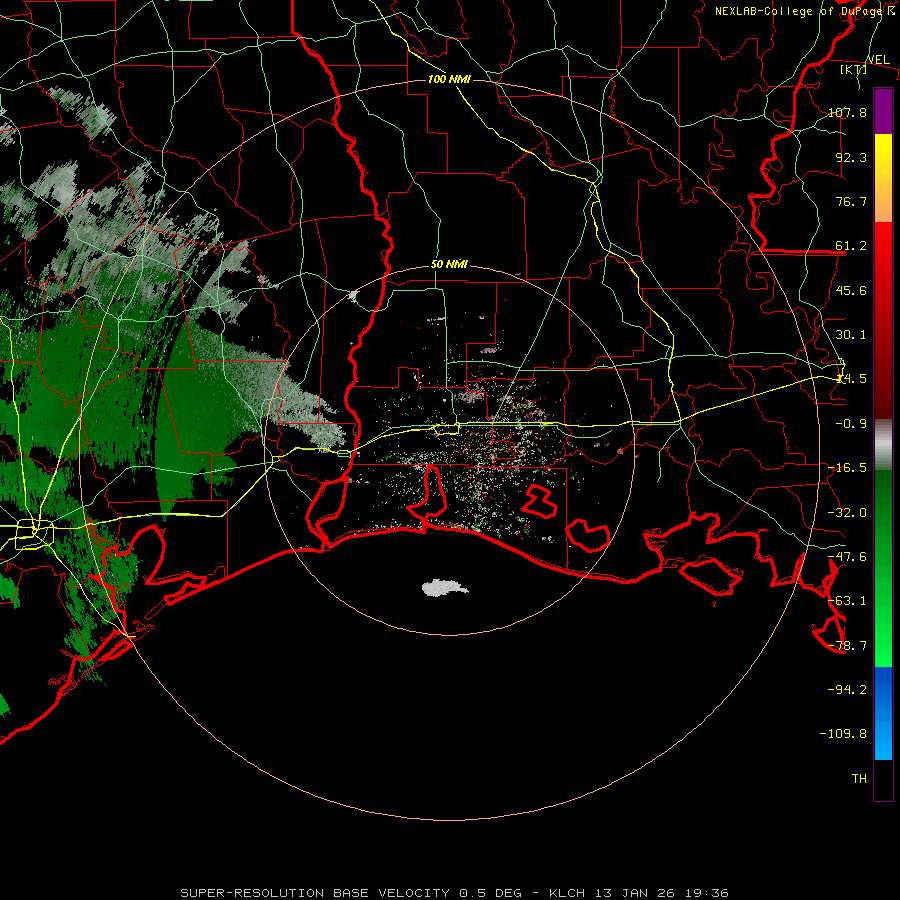The image size is (900, 900).
Task: Click the VEL legend title
Action: pos(878,60)
